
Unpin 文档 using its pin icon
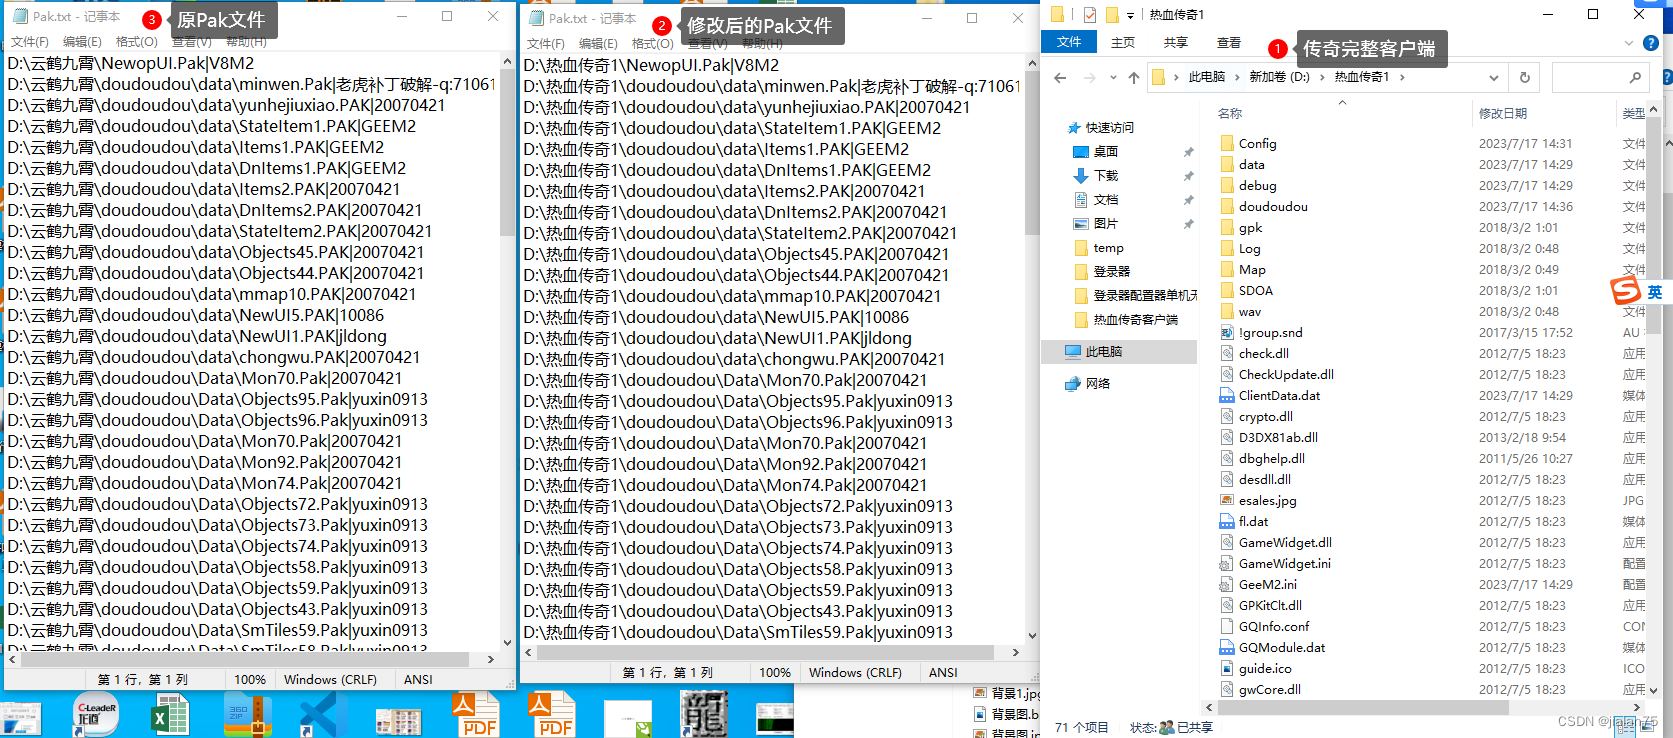1189,200
